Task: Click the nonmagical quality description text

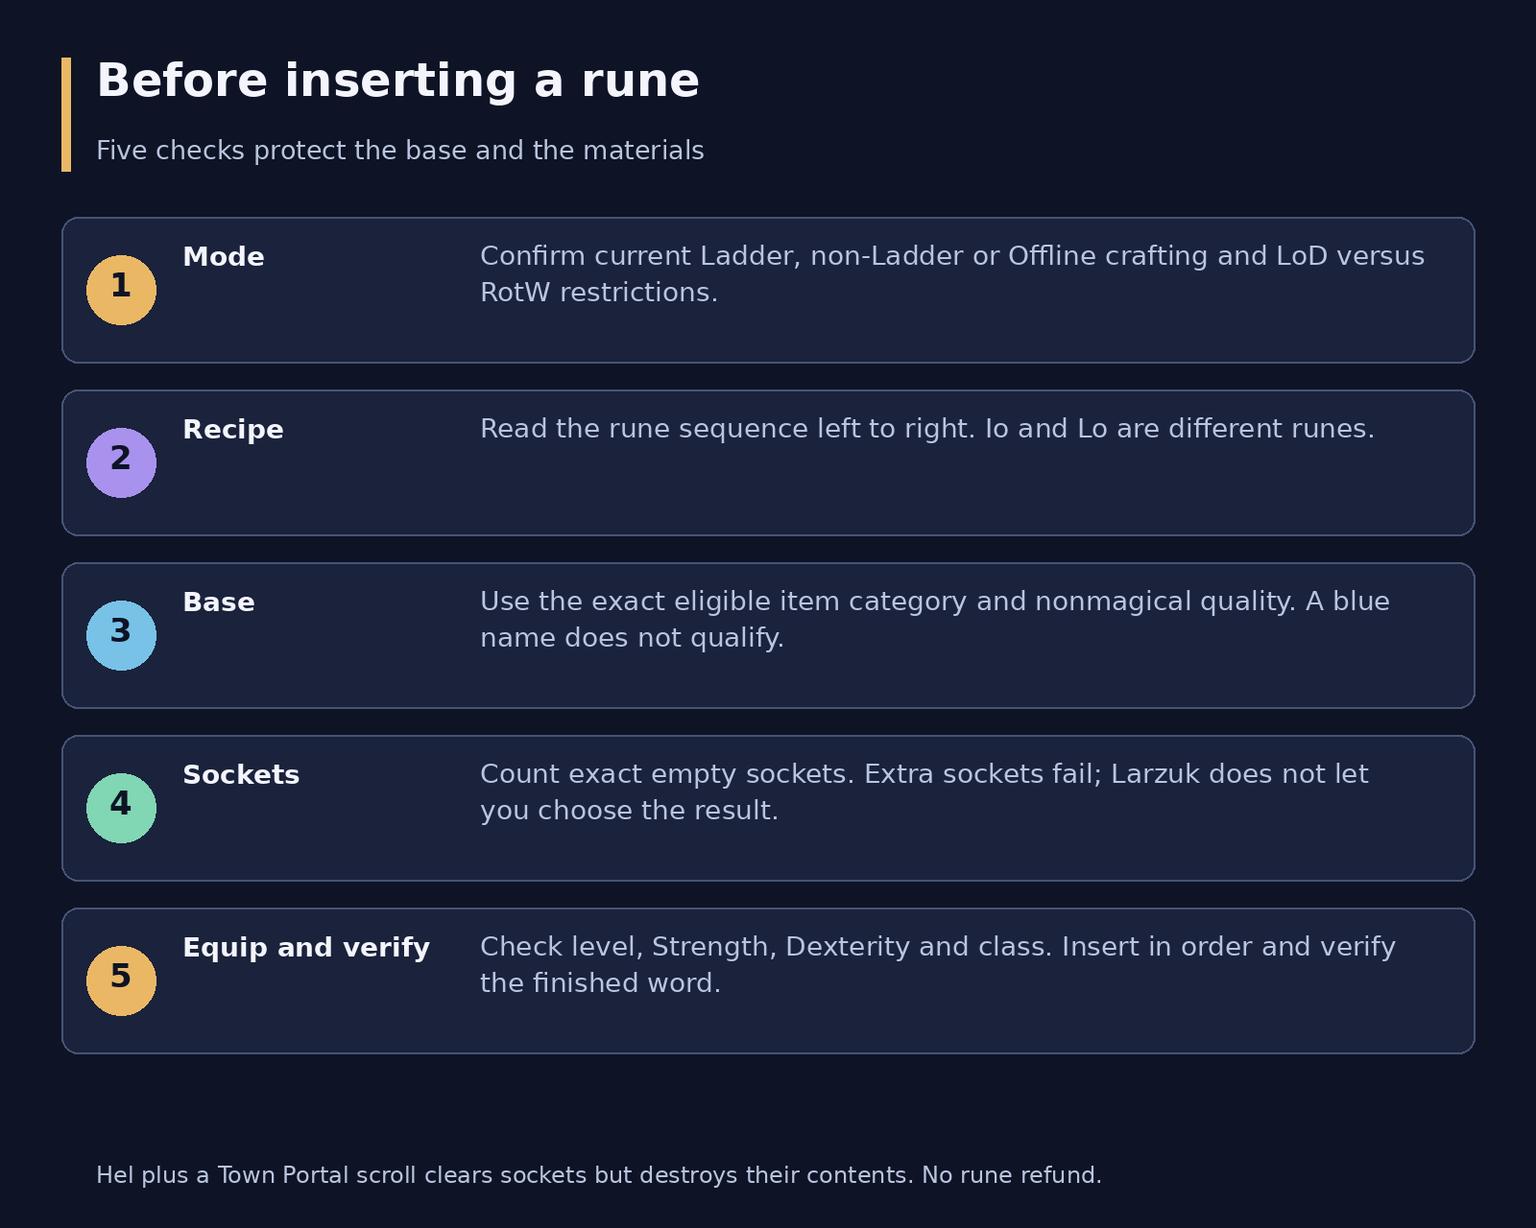Action: pyautogui.click(x=935, y=619)
